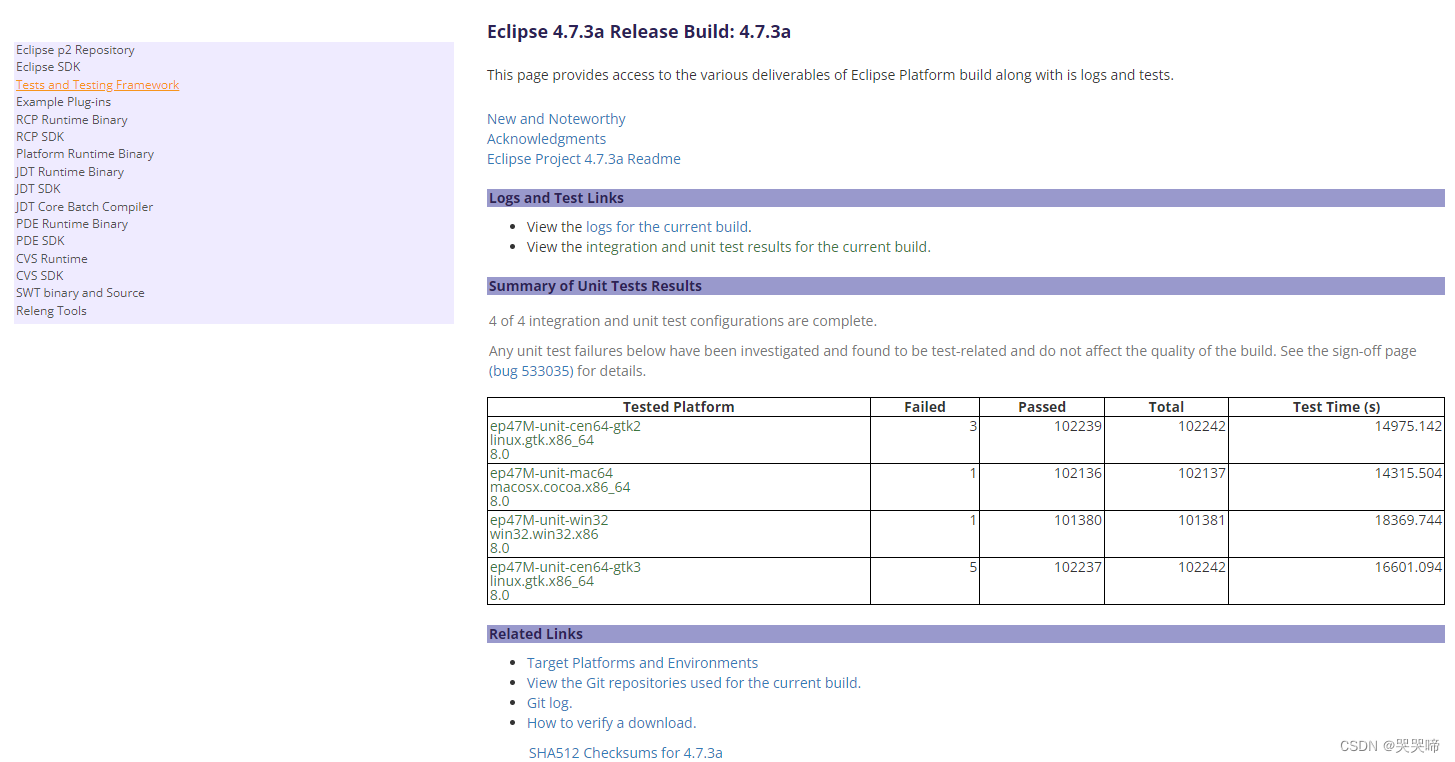View the Acknowledgments page
This screenshot has width=1455, height=762.
546,139
